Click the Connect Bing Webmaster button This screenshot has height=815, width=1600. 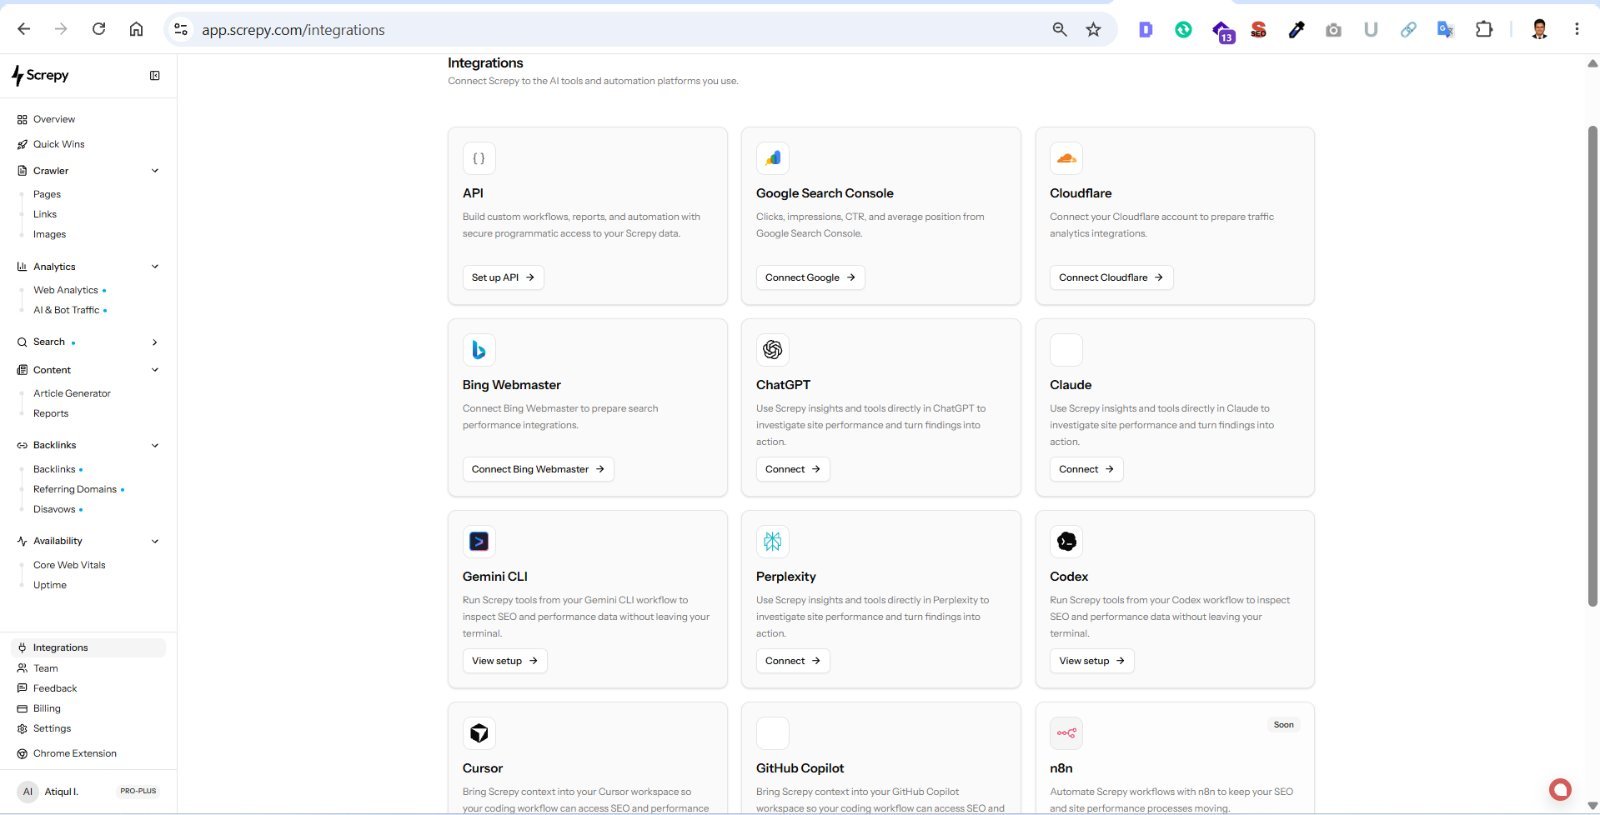coord(538,469)
